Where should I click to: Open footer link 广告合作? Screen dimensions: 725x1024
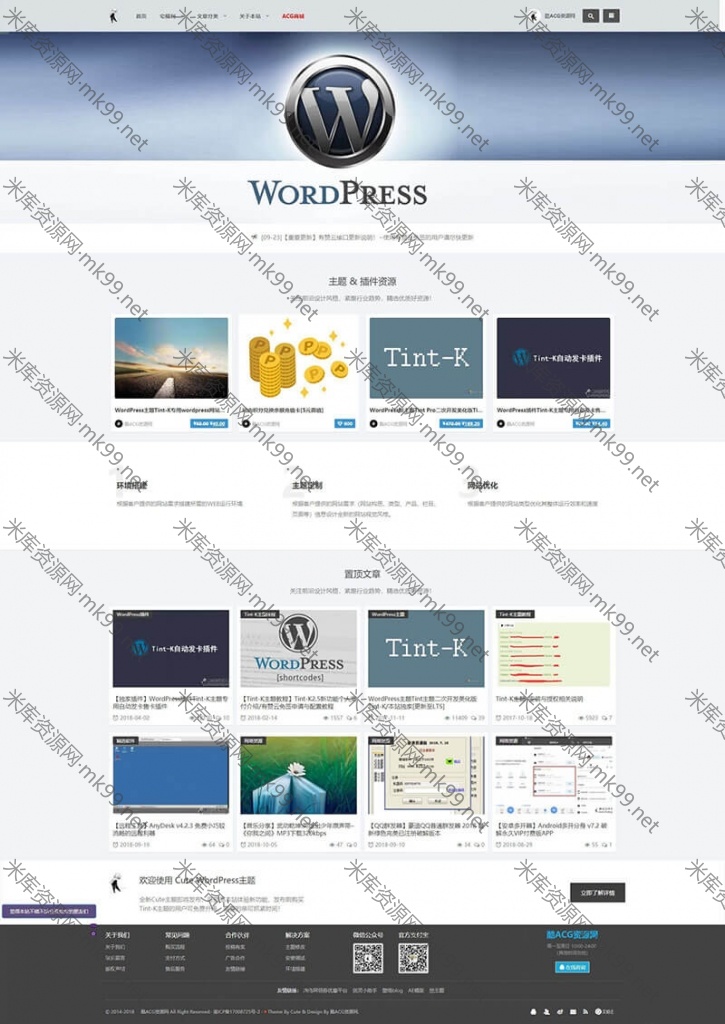235,958
